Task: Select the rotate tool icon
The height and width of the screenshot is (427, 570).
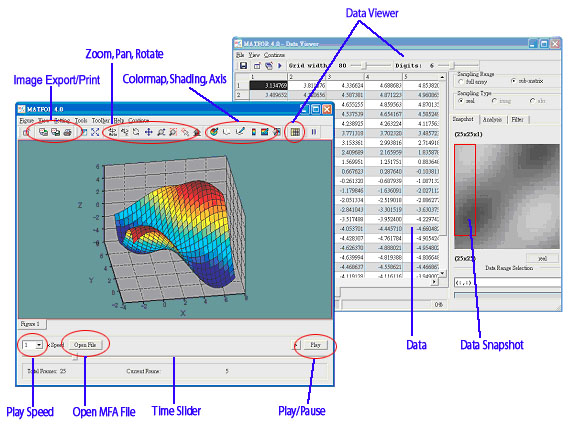Action: (x=136, y=132)
